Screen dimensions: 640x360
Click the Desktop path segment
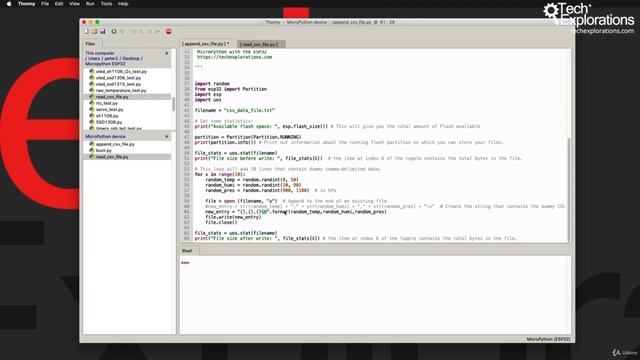tap(131, 59)
